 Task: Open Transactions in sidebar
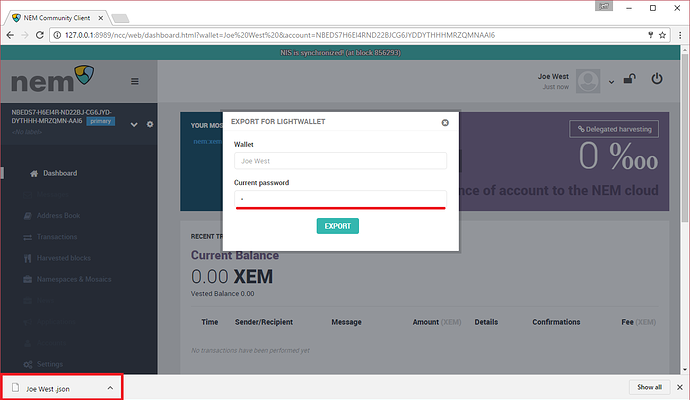pos(57,237)
